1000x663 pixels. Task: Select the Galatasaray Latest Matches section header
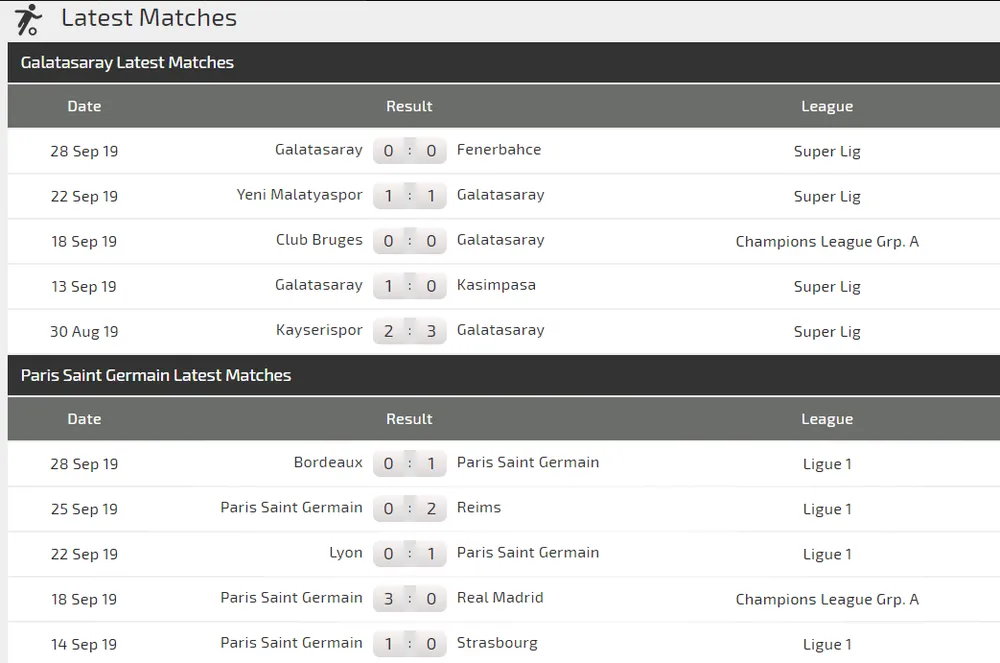click(x=126, y=62)
